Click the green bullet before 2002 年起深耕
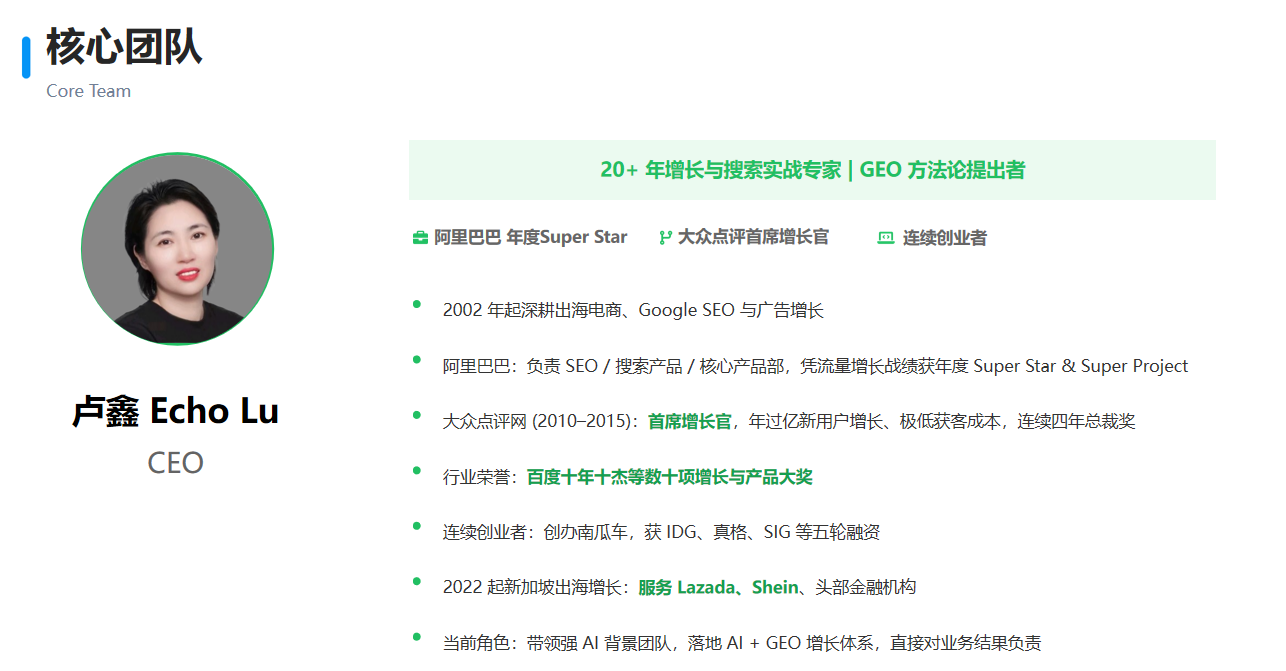Image resolution: width=1286 pixels, height=671 pixels. click(x=417, y=304)
